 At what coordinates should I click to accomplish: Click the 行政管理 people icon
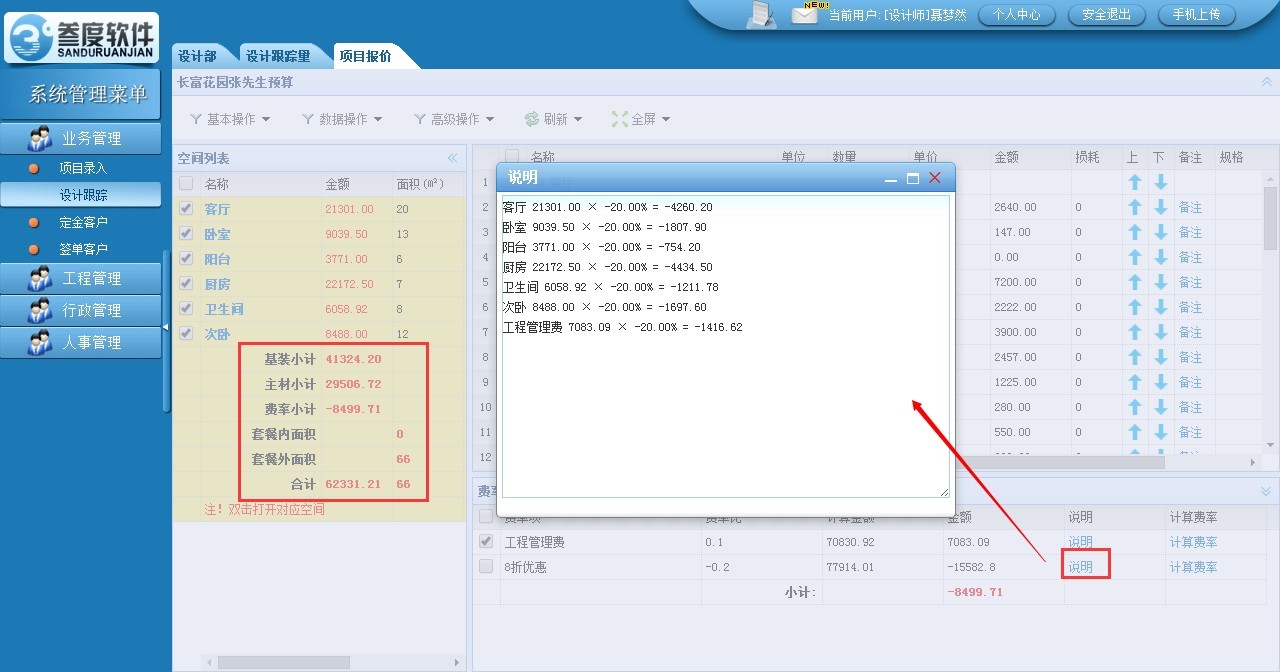(40, 310)
